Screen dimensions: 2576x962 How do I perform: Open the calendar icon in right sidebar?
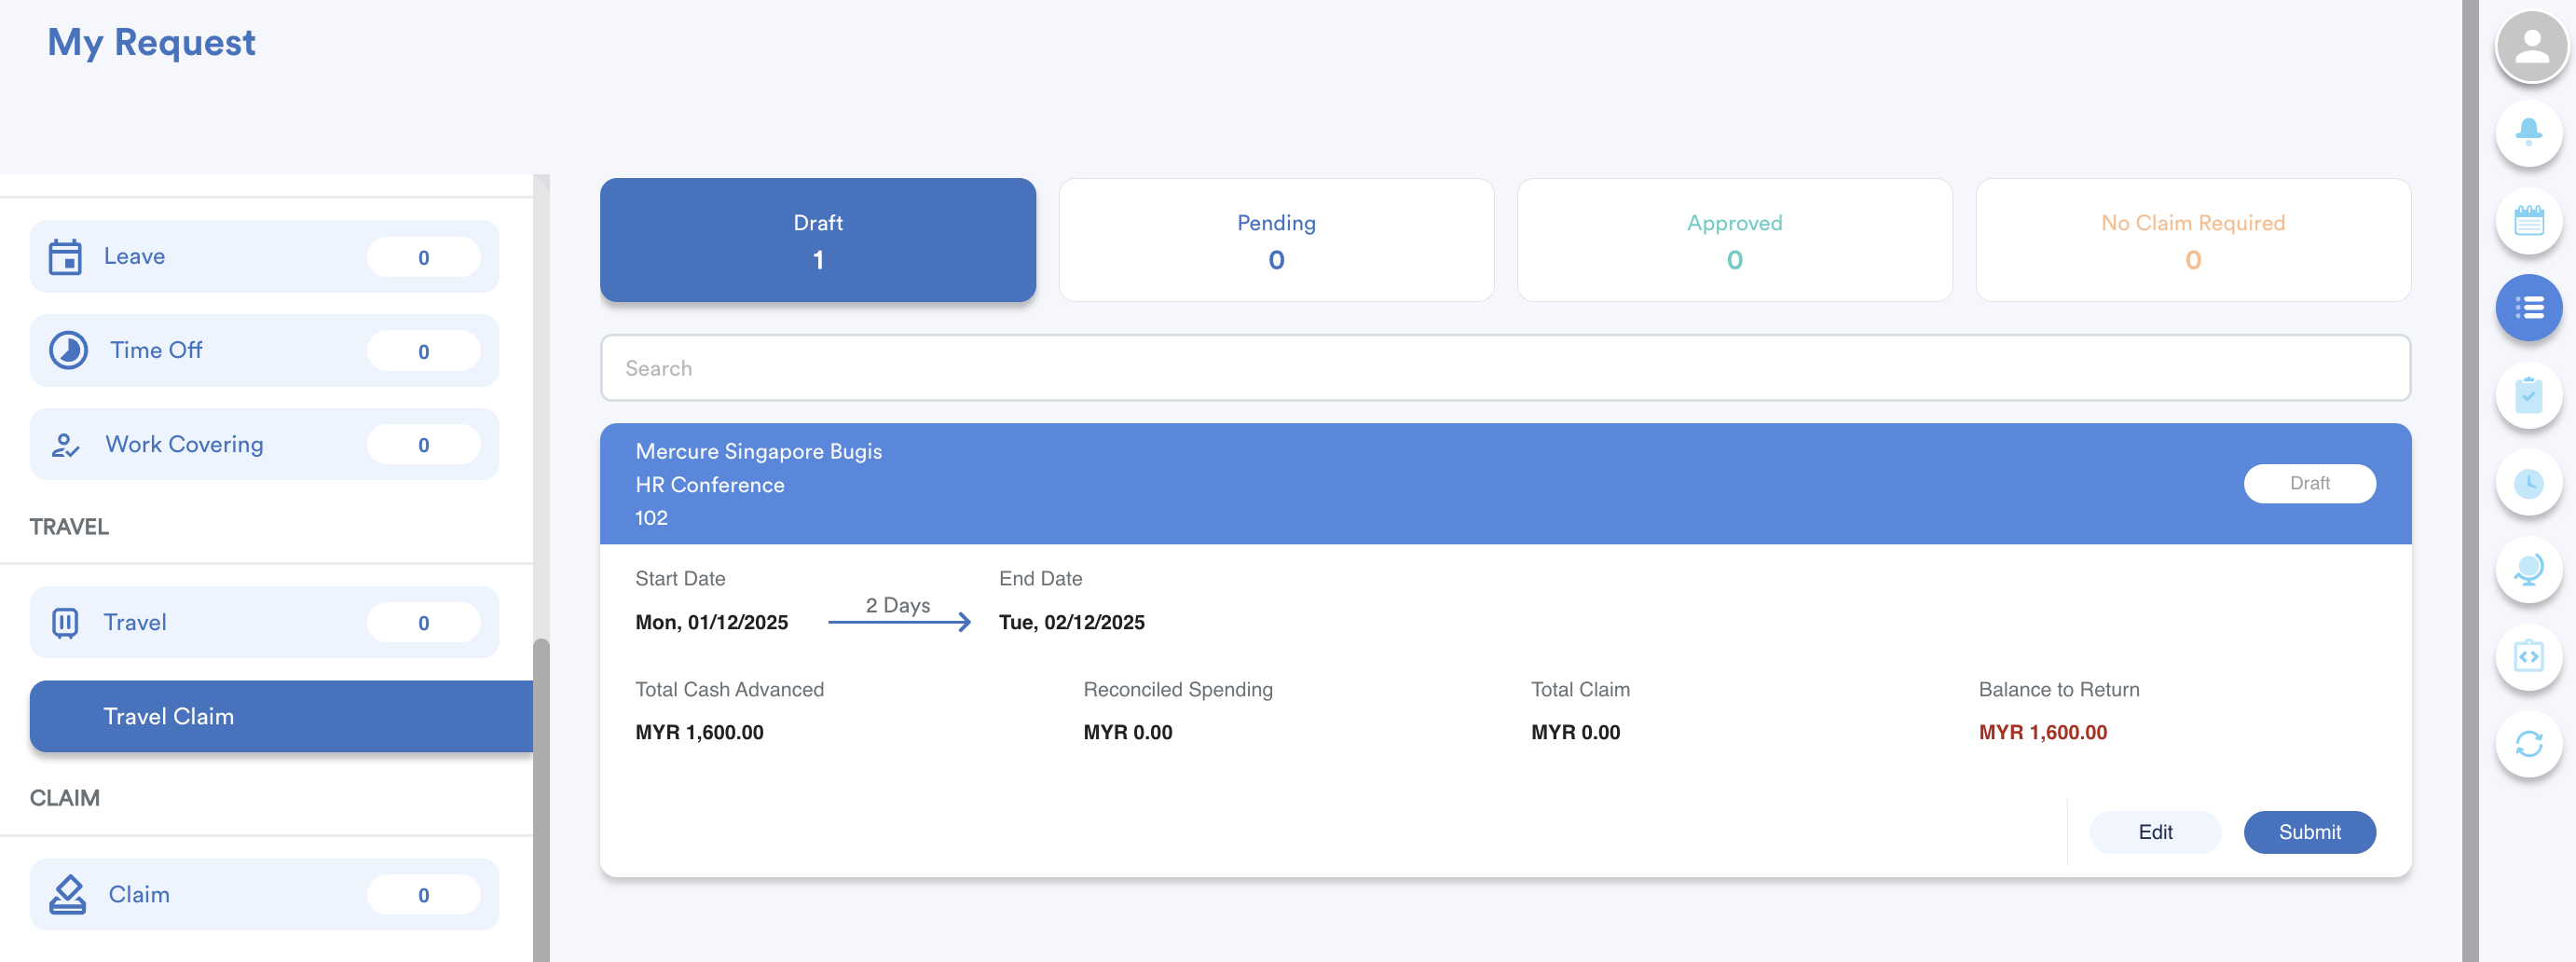click(2529, 220)
